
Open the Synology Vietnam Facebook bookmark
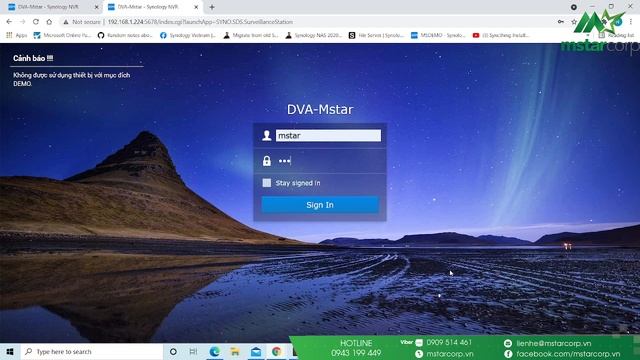point(188,36)
